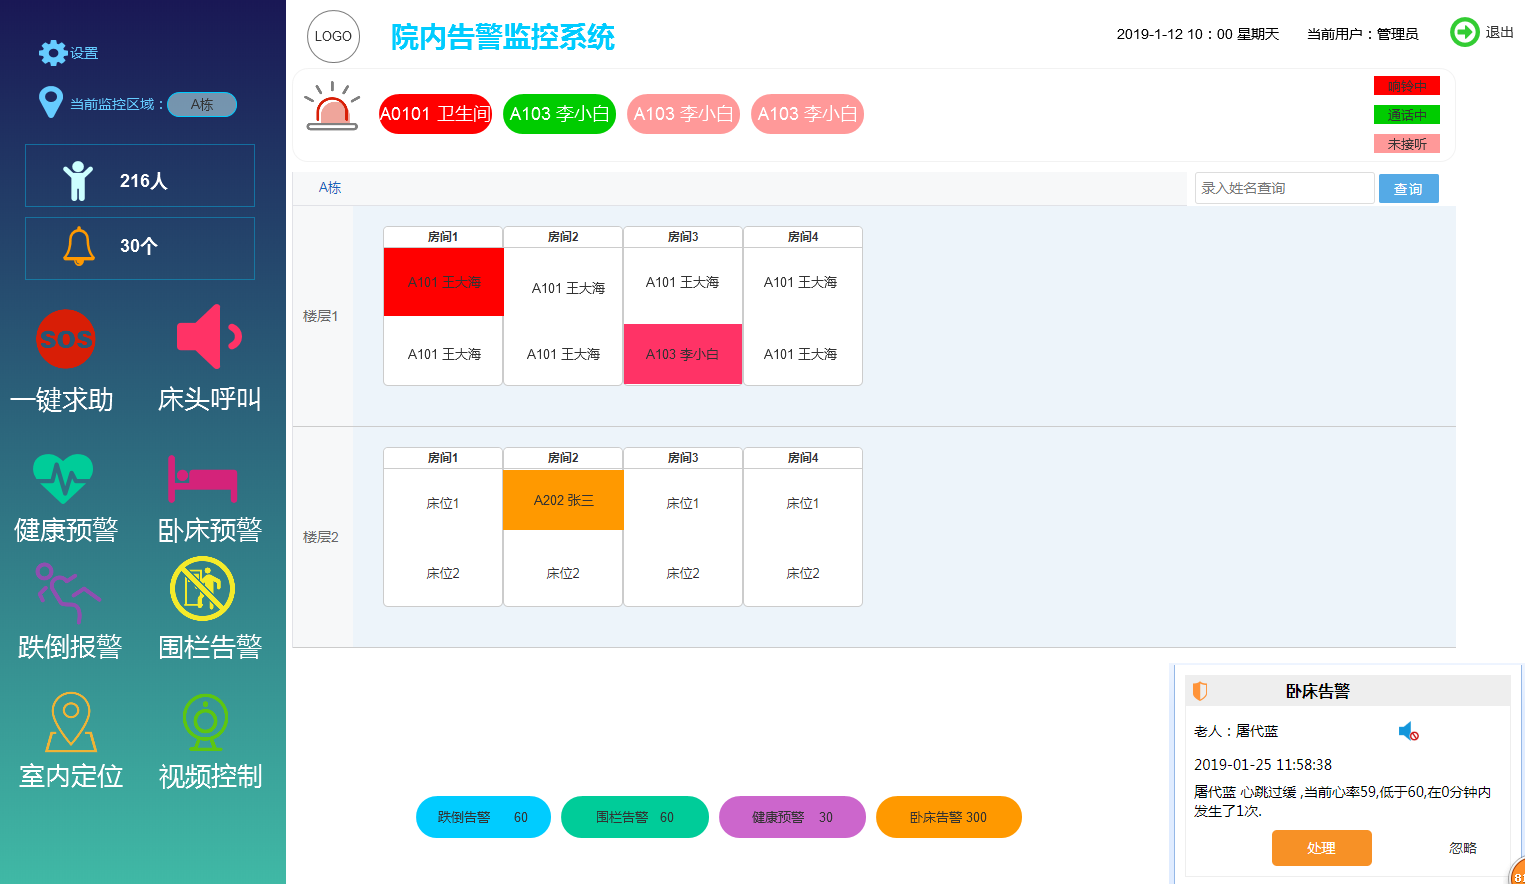Open the 设置 gear icon
1525x884 pixels.
point(52,53)
